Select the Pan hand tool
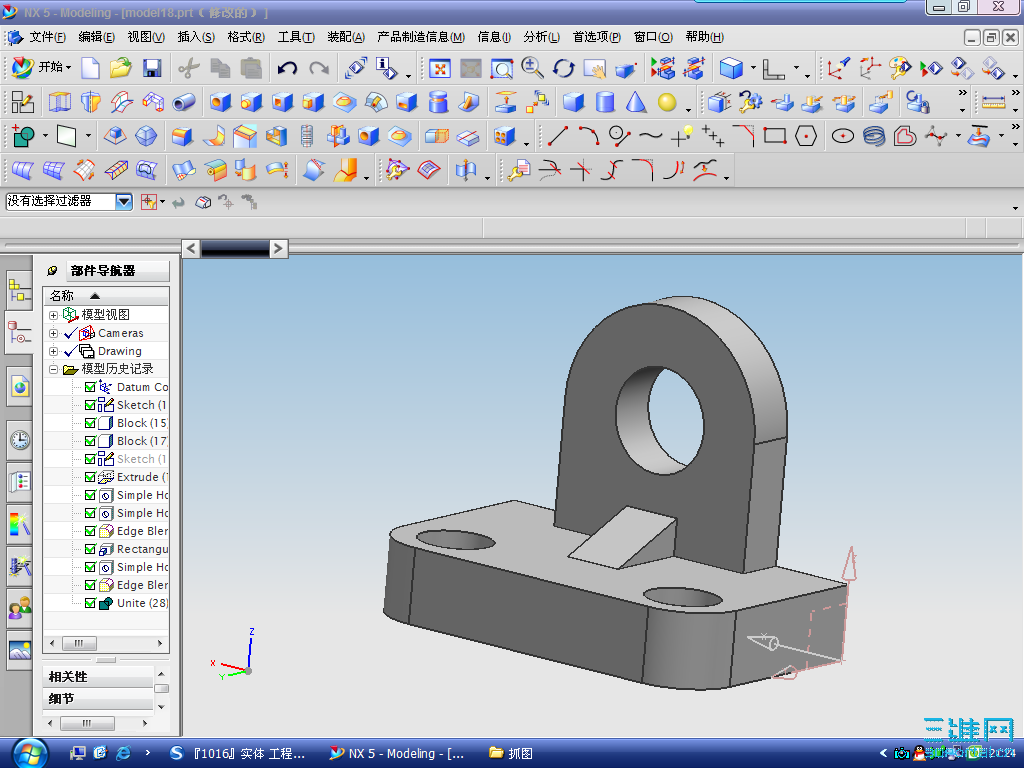The width and height of the screenshot is (1024, 768). [595, 68]
